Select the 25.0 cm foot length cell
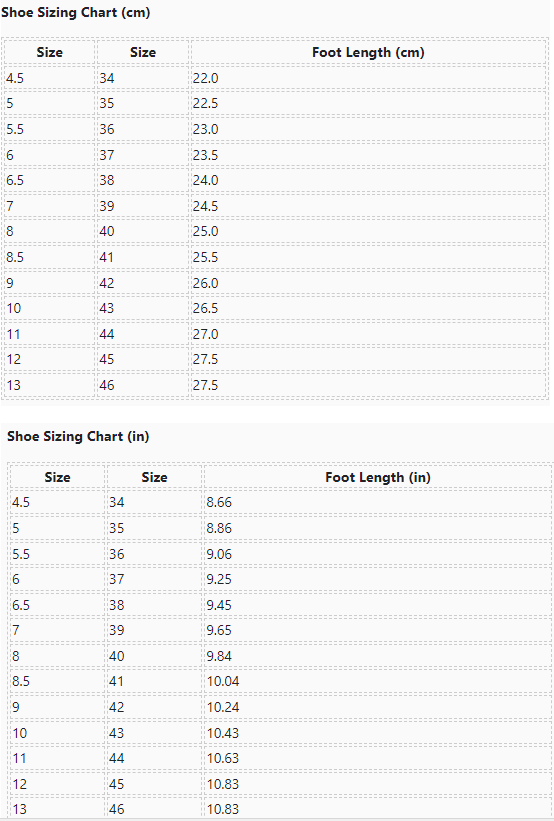Screen dimensions: 554x821 (x=368, y=231)
